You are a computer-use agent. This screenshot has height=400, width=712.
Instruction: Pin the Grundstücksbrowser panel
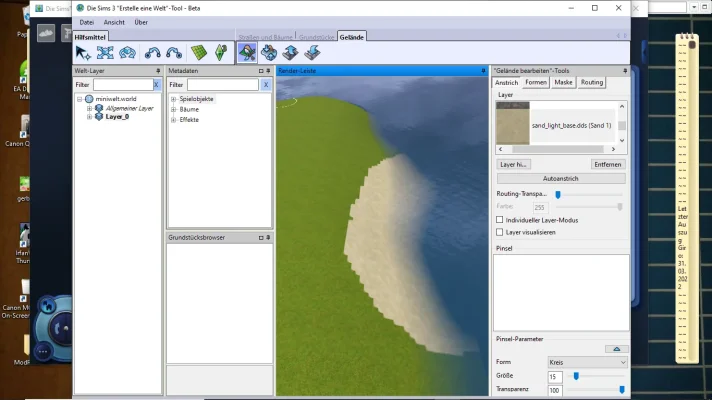[x=268, y=237]
